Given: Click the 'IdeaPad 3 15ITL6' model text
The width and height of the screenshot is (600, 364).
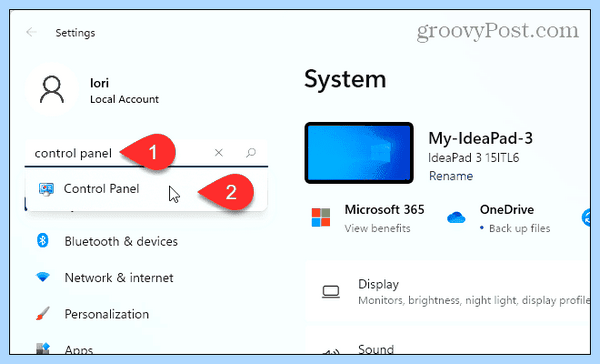Looking at the screenshot, I should 474,158.
